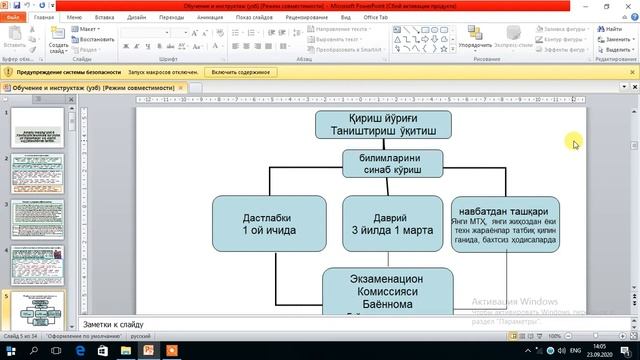
Task: Select the Text Box shape in gallery
Action: point(397,30)
